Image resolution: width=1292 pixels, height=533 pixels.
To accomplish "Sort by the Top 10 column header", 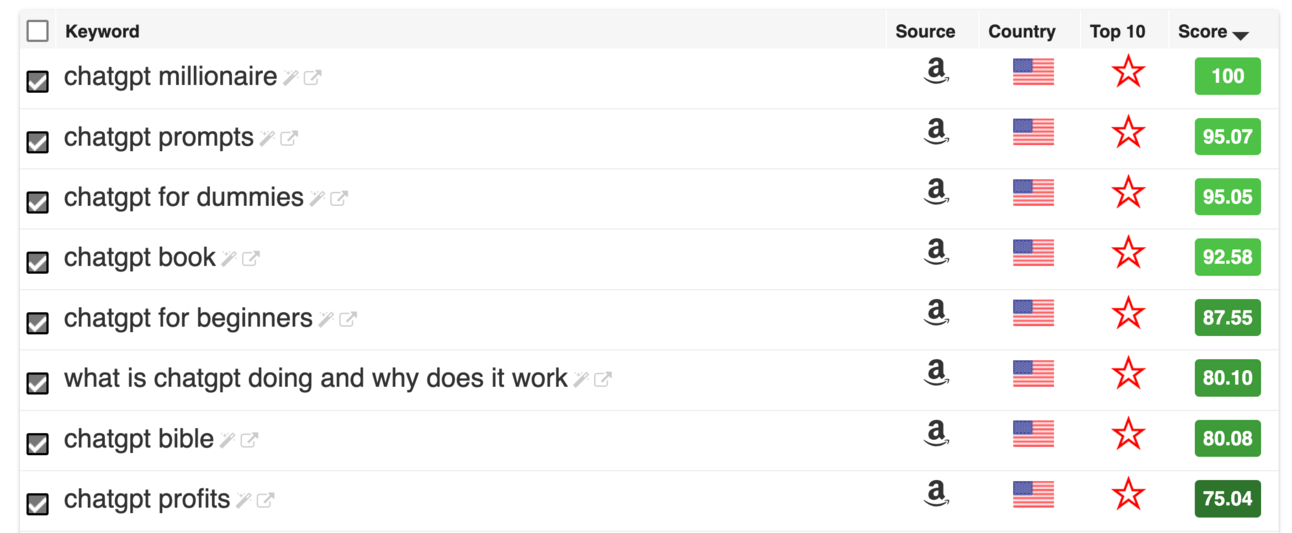I will click(x=1117, y=31).
